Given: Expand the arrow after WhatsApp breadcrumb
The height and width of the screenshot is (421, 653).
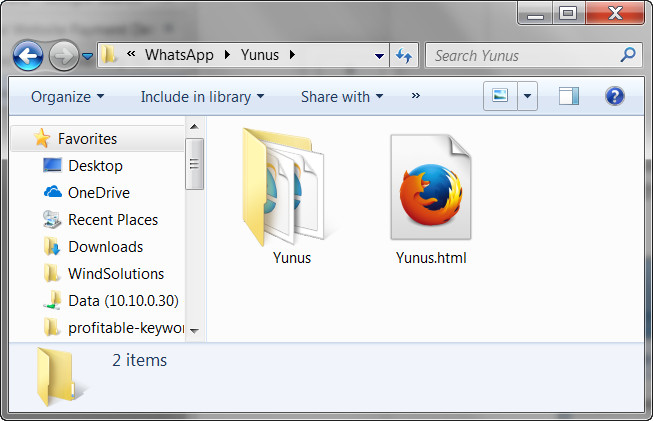Looking at the screenshot, I should click(x=227, y=55).
